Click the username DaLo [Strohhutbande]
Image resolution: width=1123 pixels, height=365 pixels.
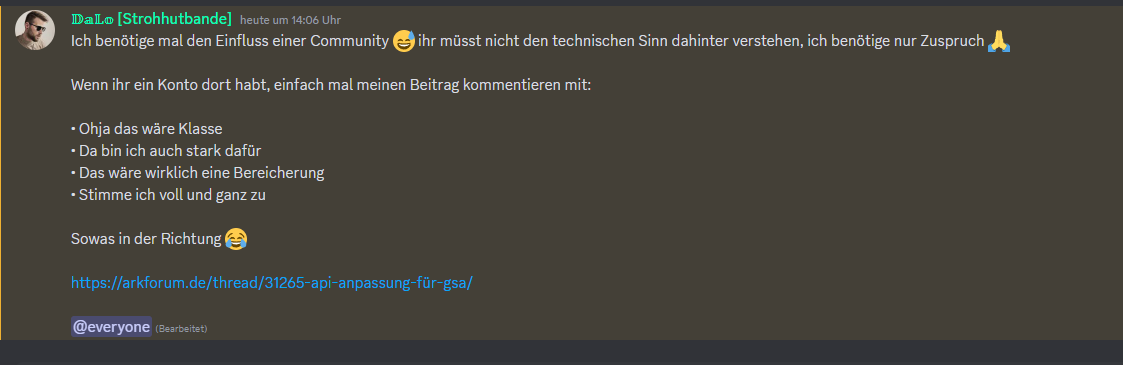151,19
